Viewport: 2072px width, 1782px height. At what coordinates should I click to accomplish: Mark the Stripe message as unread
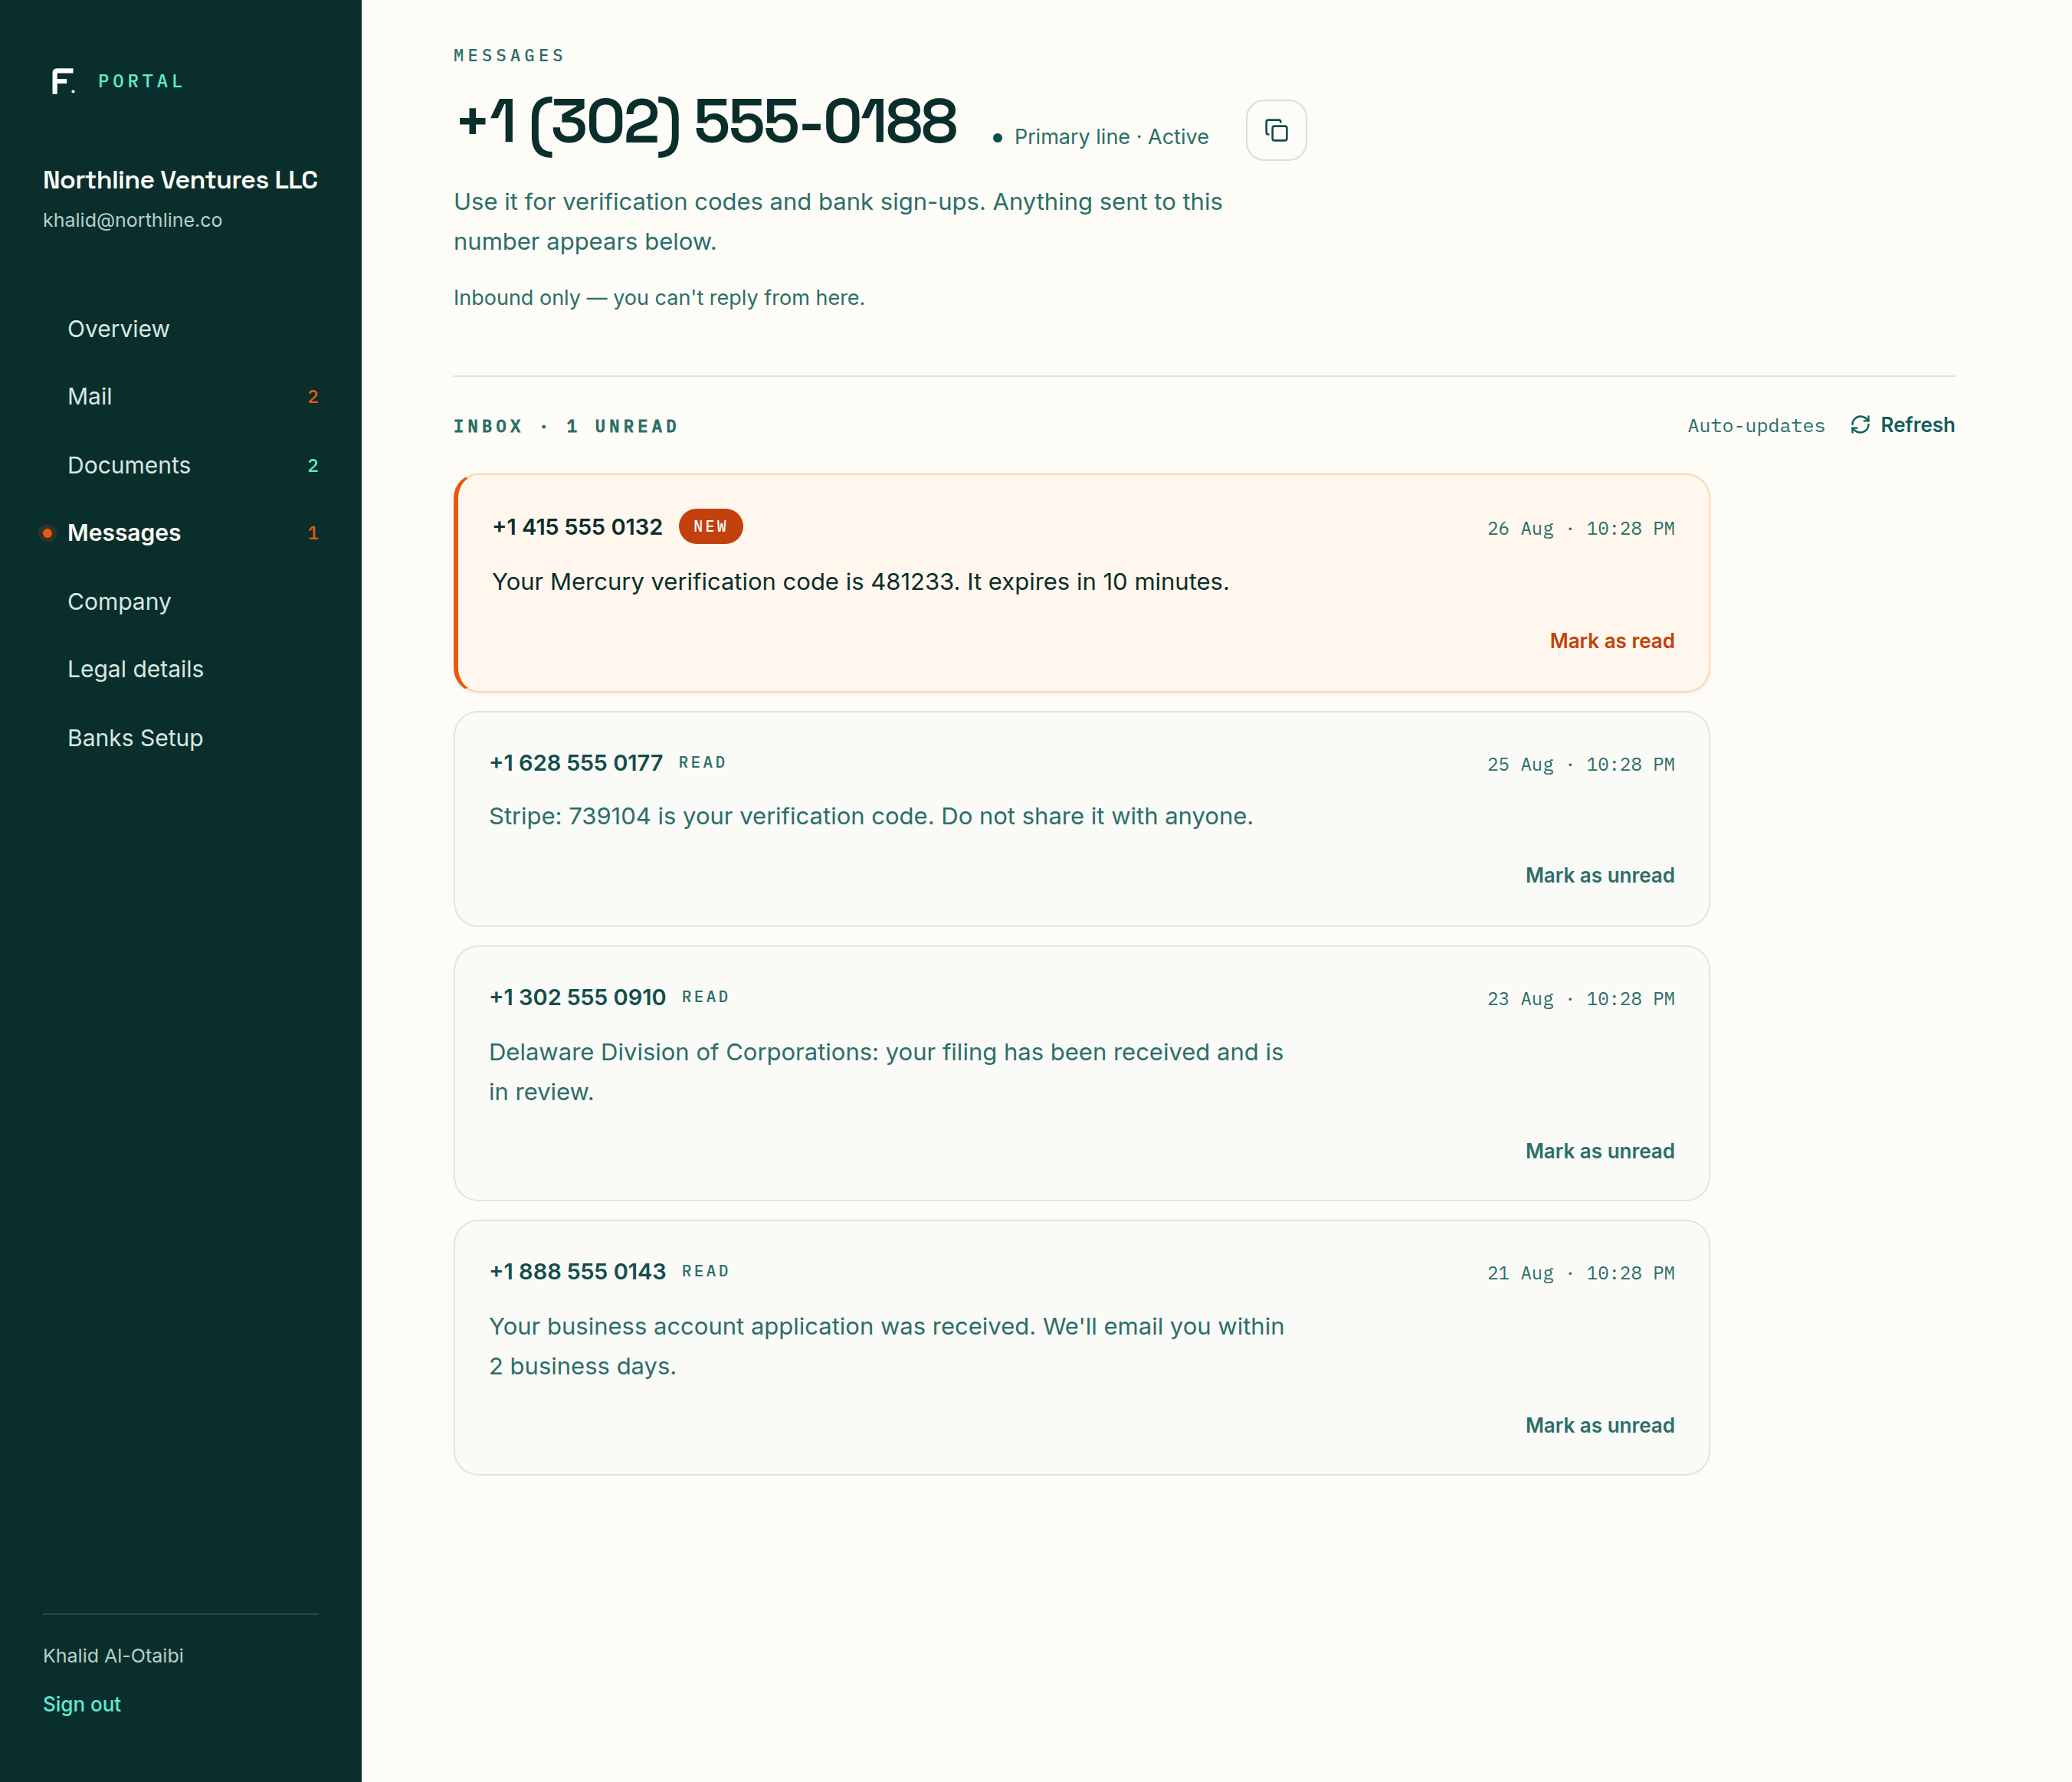tap(1600, 875)
